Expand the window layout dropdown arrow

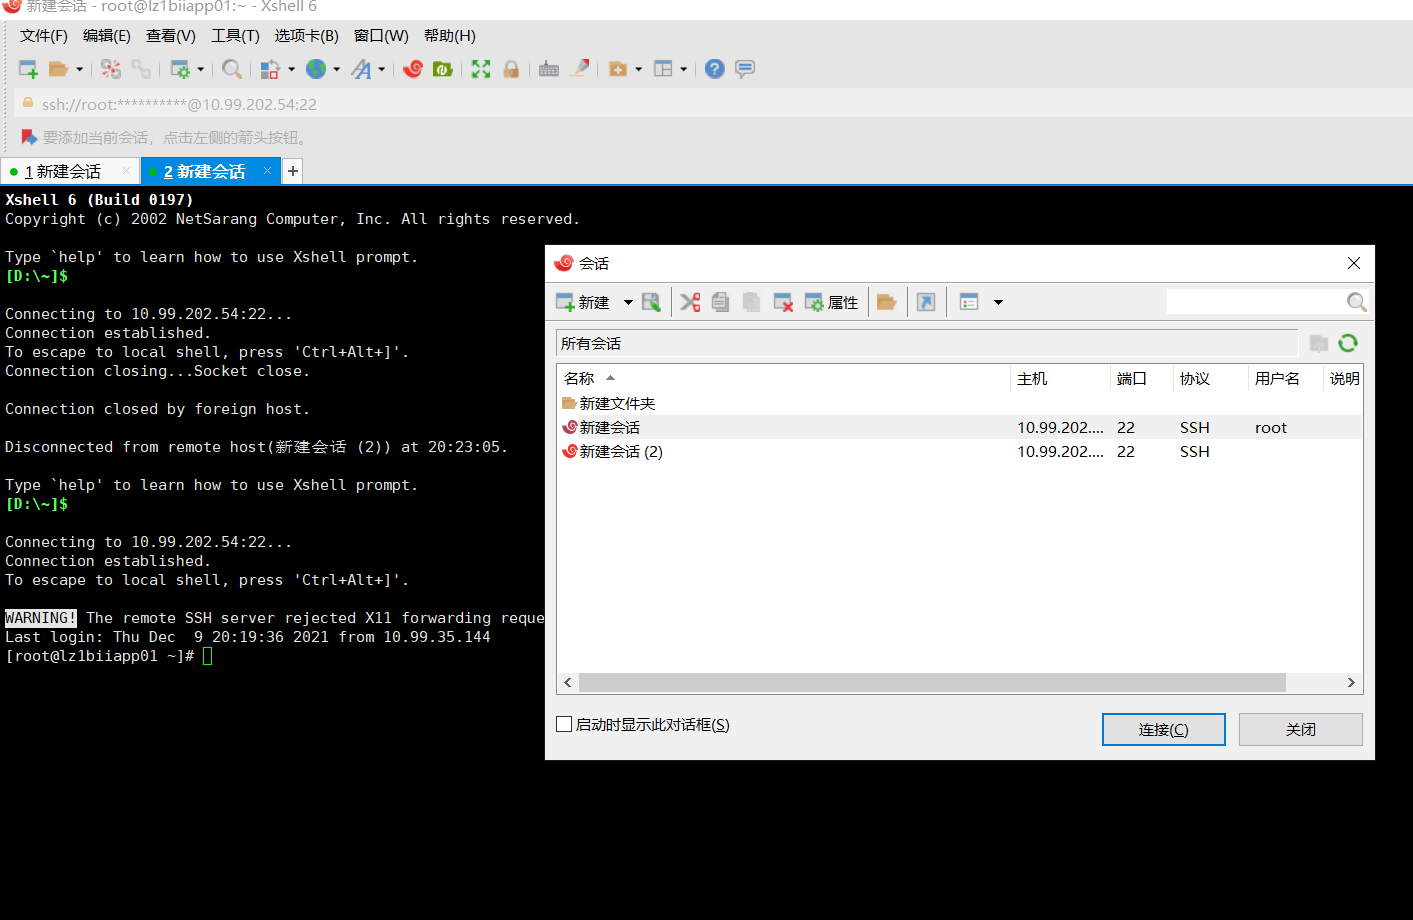(x=684, y=69)
